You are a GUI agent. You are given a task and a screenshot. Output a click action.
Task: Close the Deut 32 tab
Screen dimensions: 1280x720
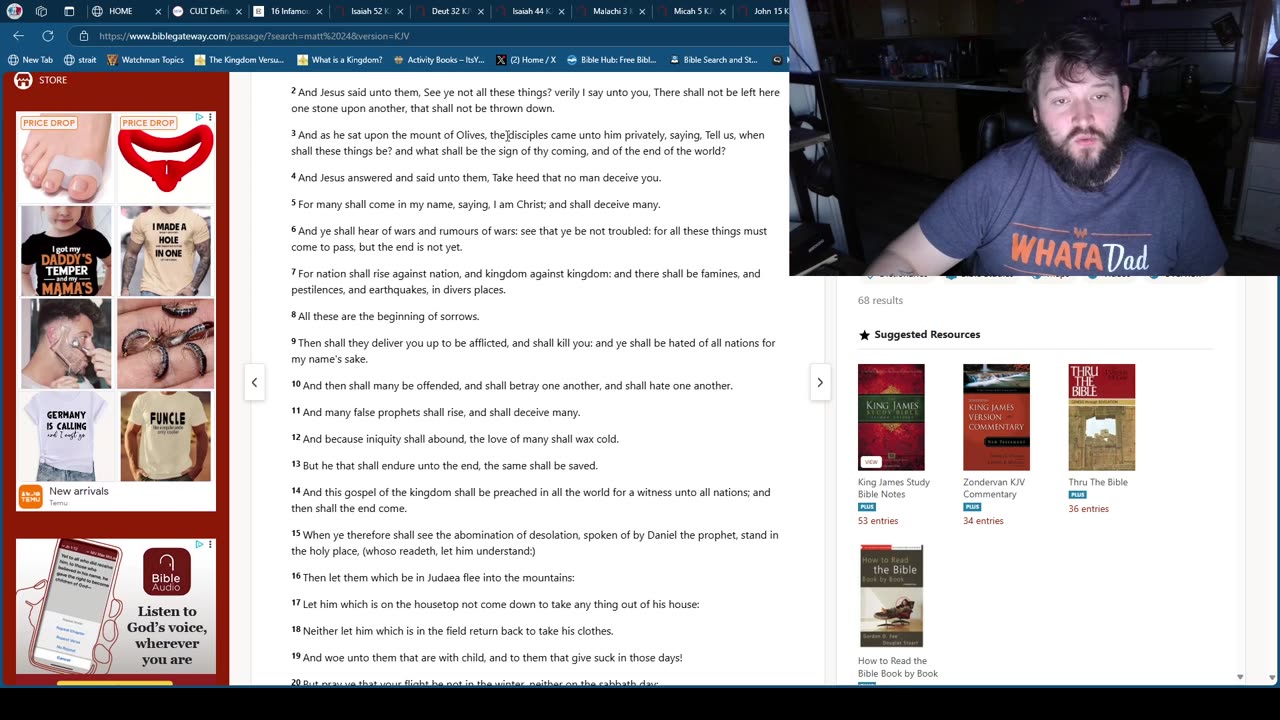[x=481, y=12]
